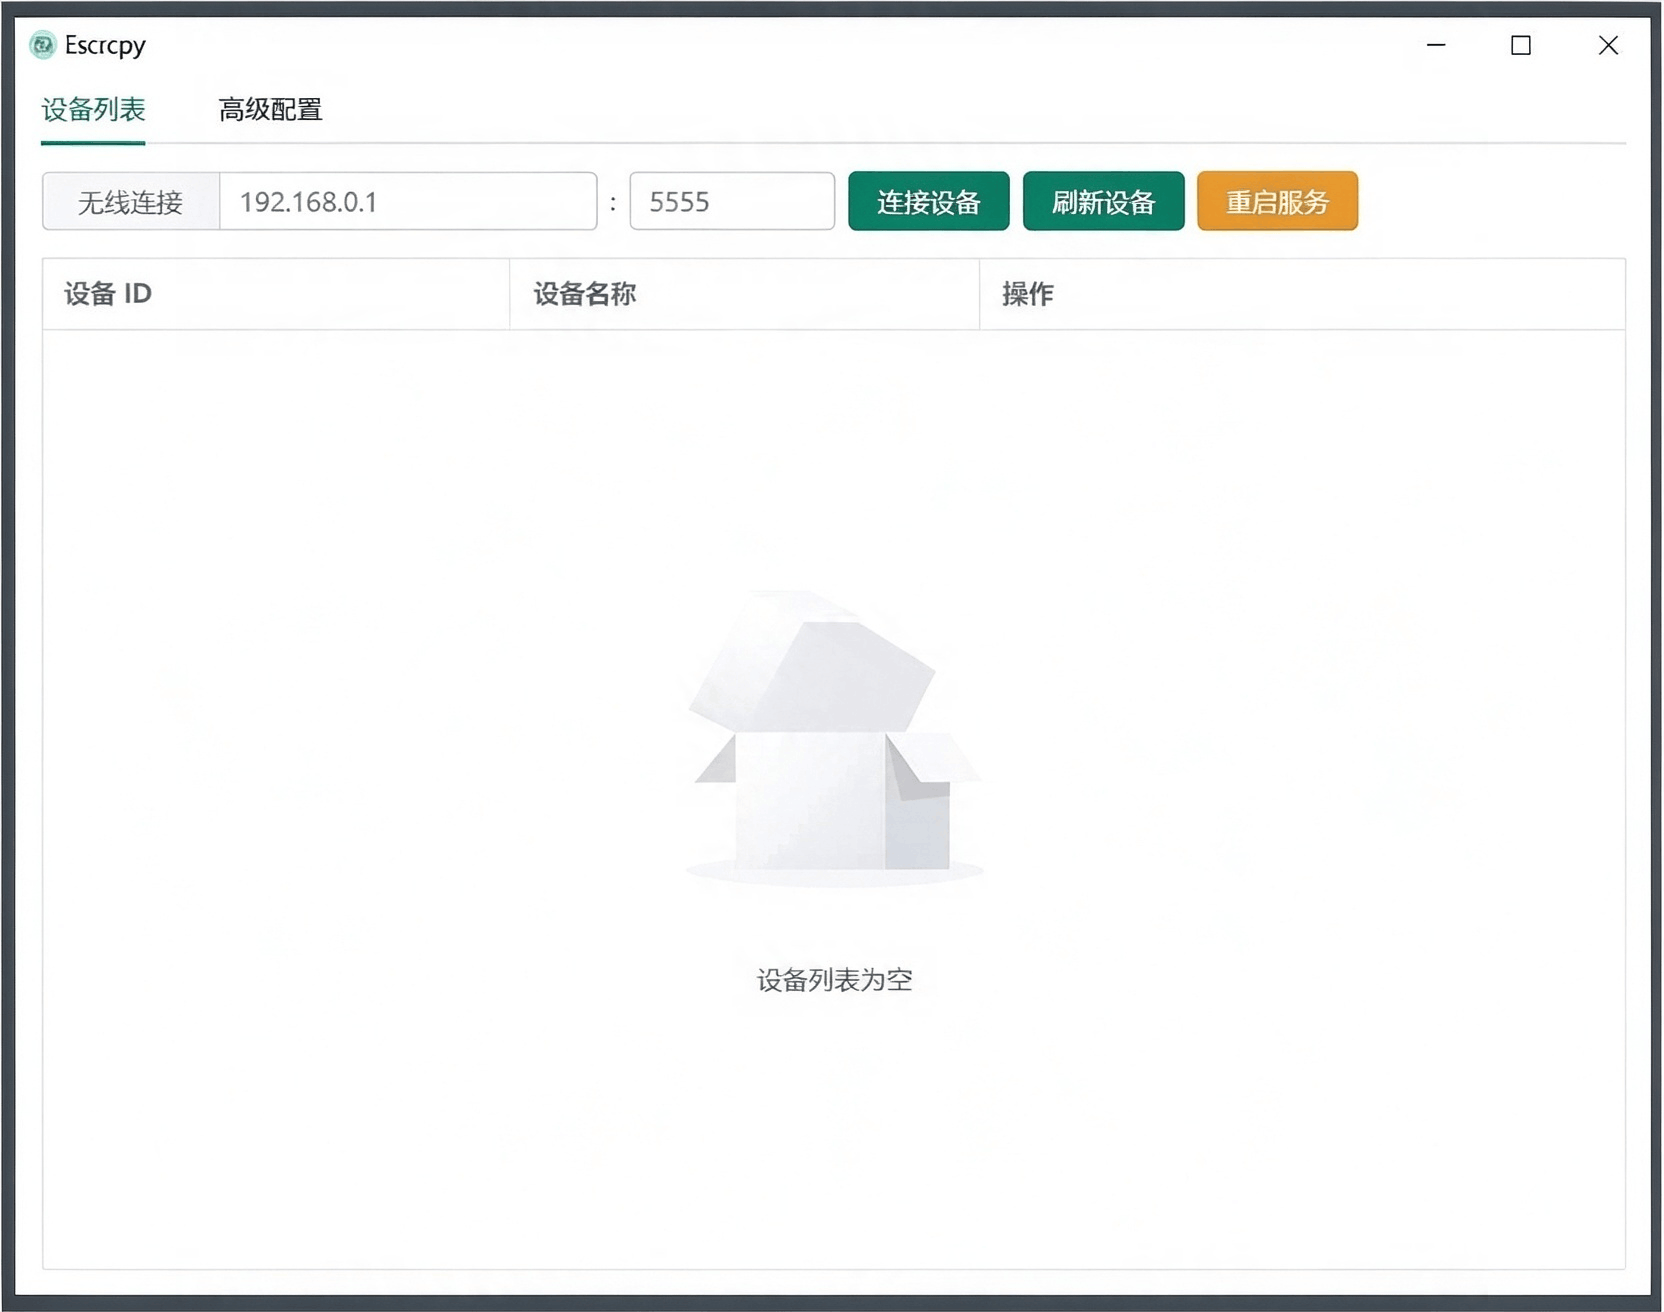Close the Escrcpy window
Image resolution: width=1664 pixels, height=1312 pixels.
pos(1608,45)
